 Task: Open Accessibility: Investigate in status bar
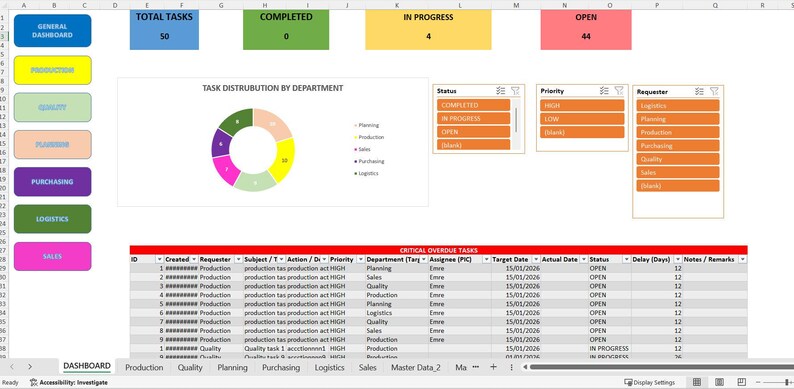click(69, 382)
